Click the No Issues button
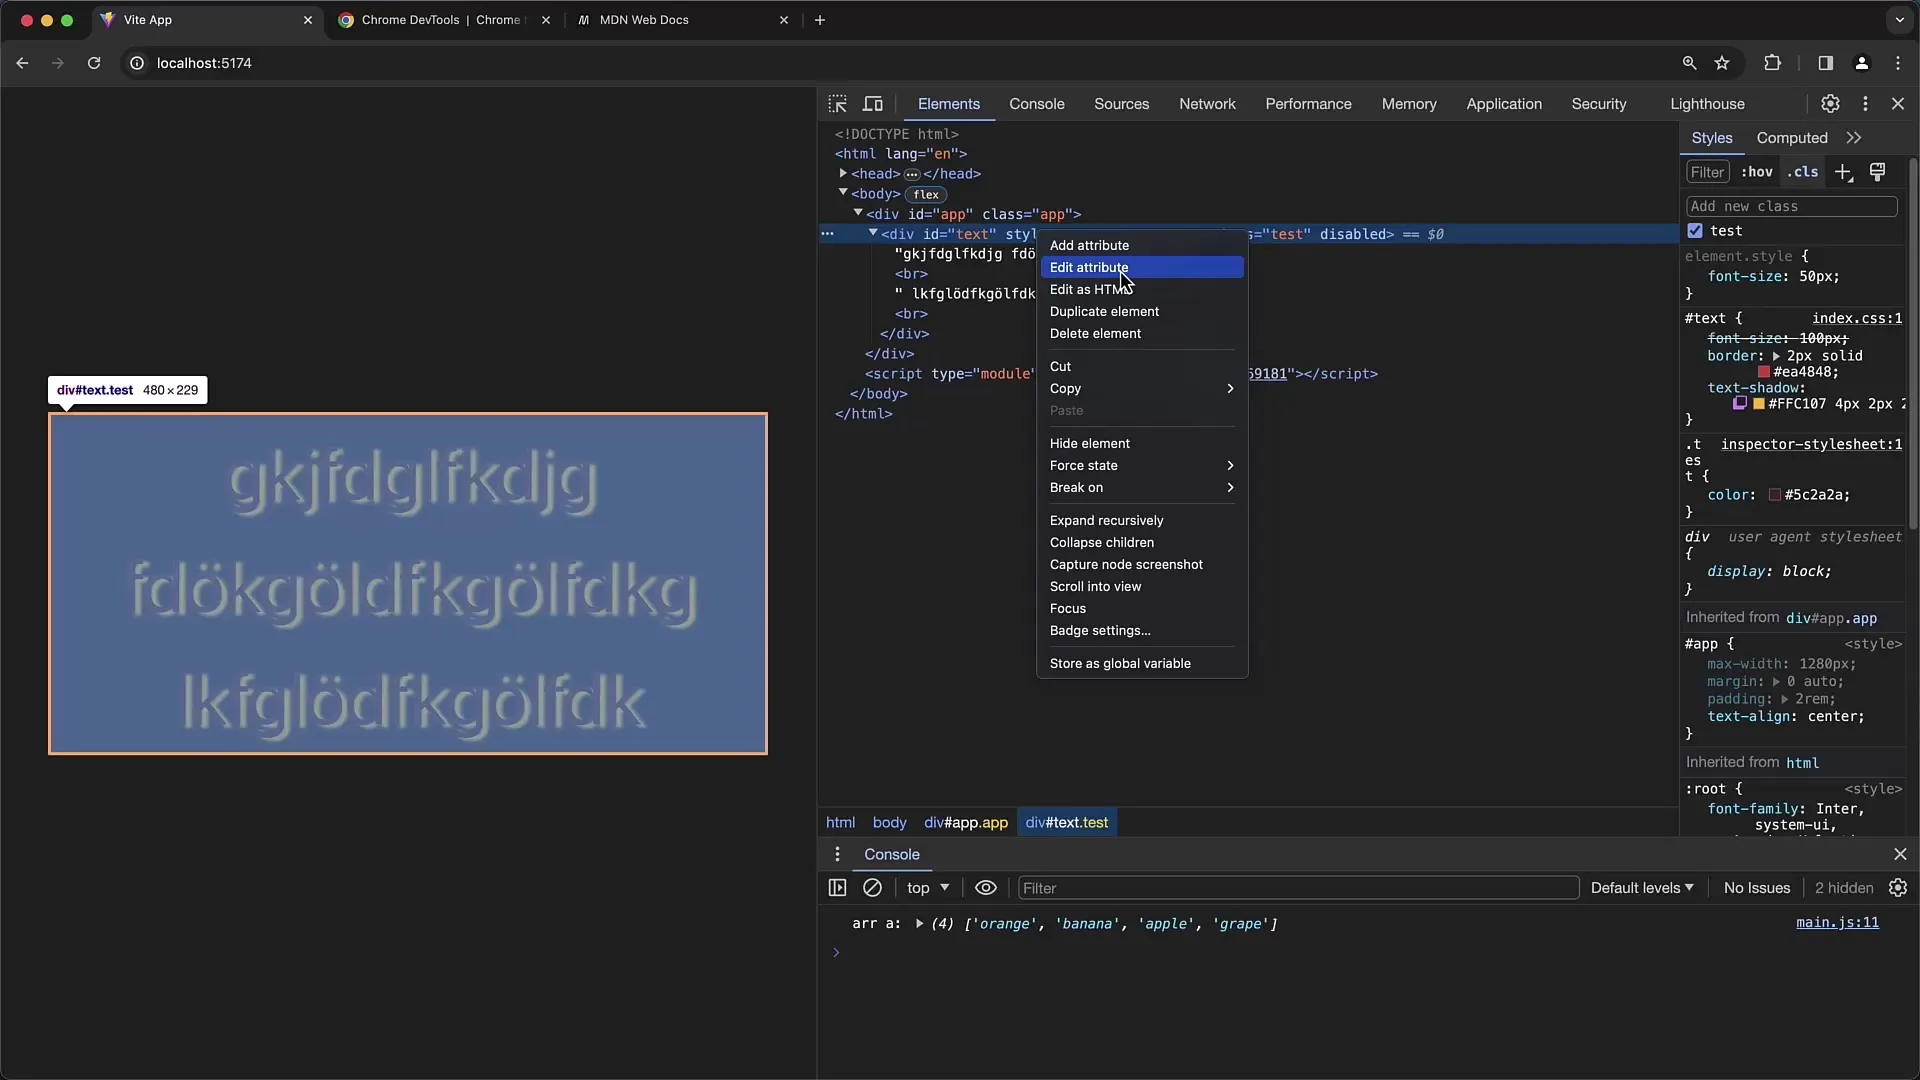This screenshot has width=1920, height=1080. 1756,888
